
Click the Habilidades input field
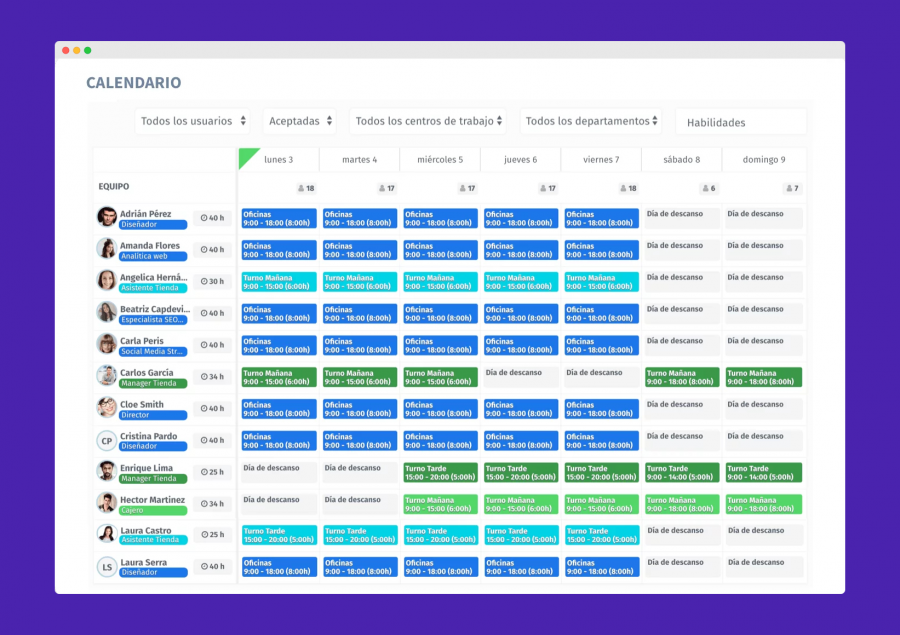point(741,122)
